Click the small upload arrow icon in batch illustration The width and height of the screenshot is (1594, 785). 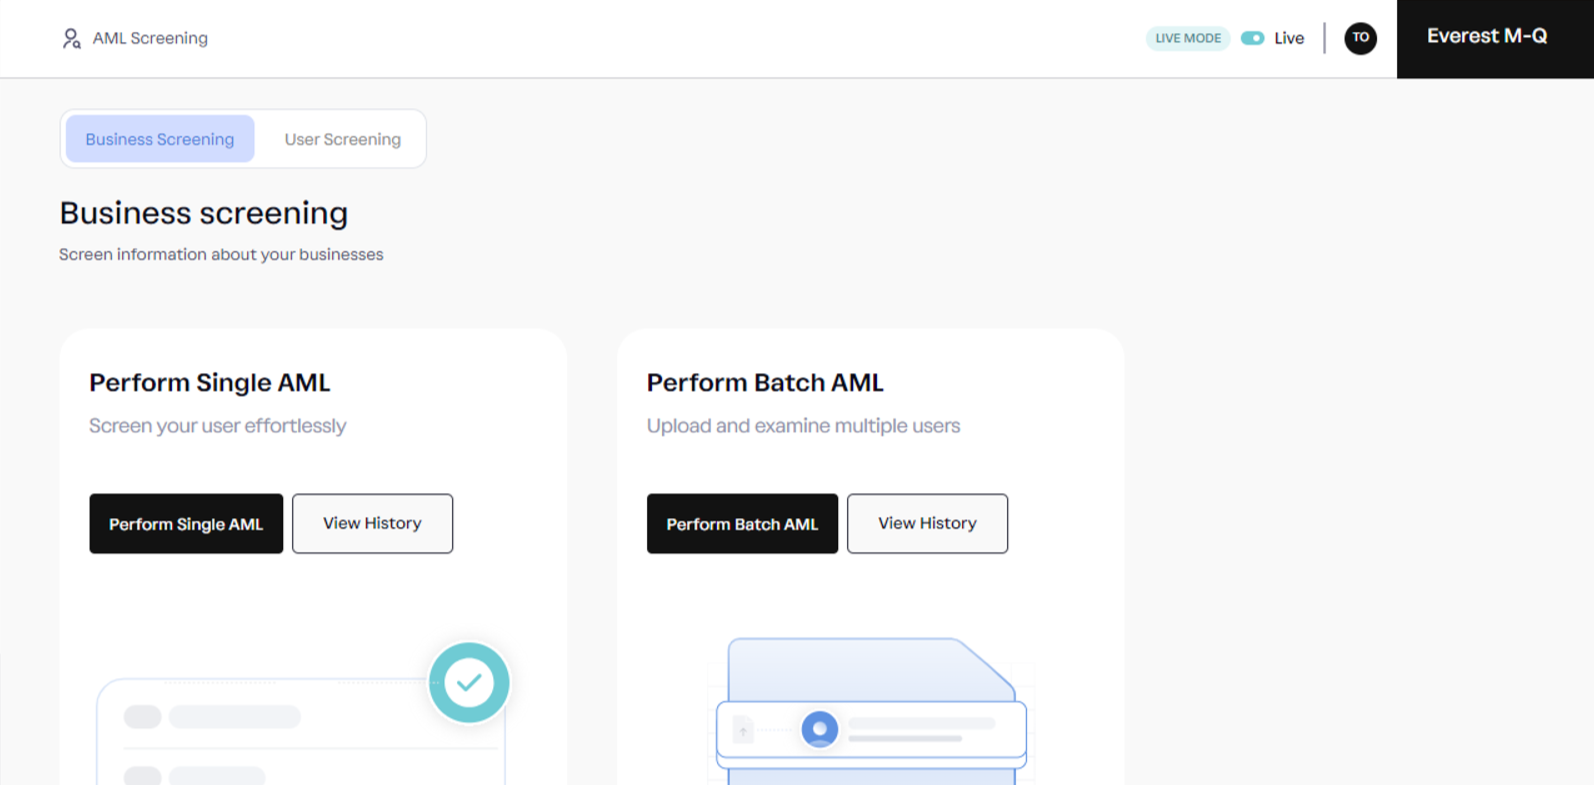(743, 731)
